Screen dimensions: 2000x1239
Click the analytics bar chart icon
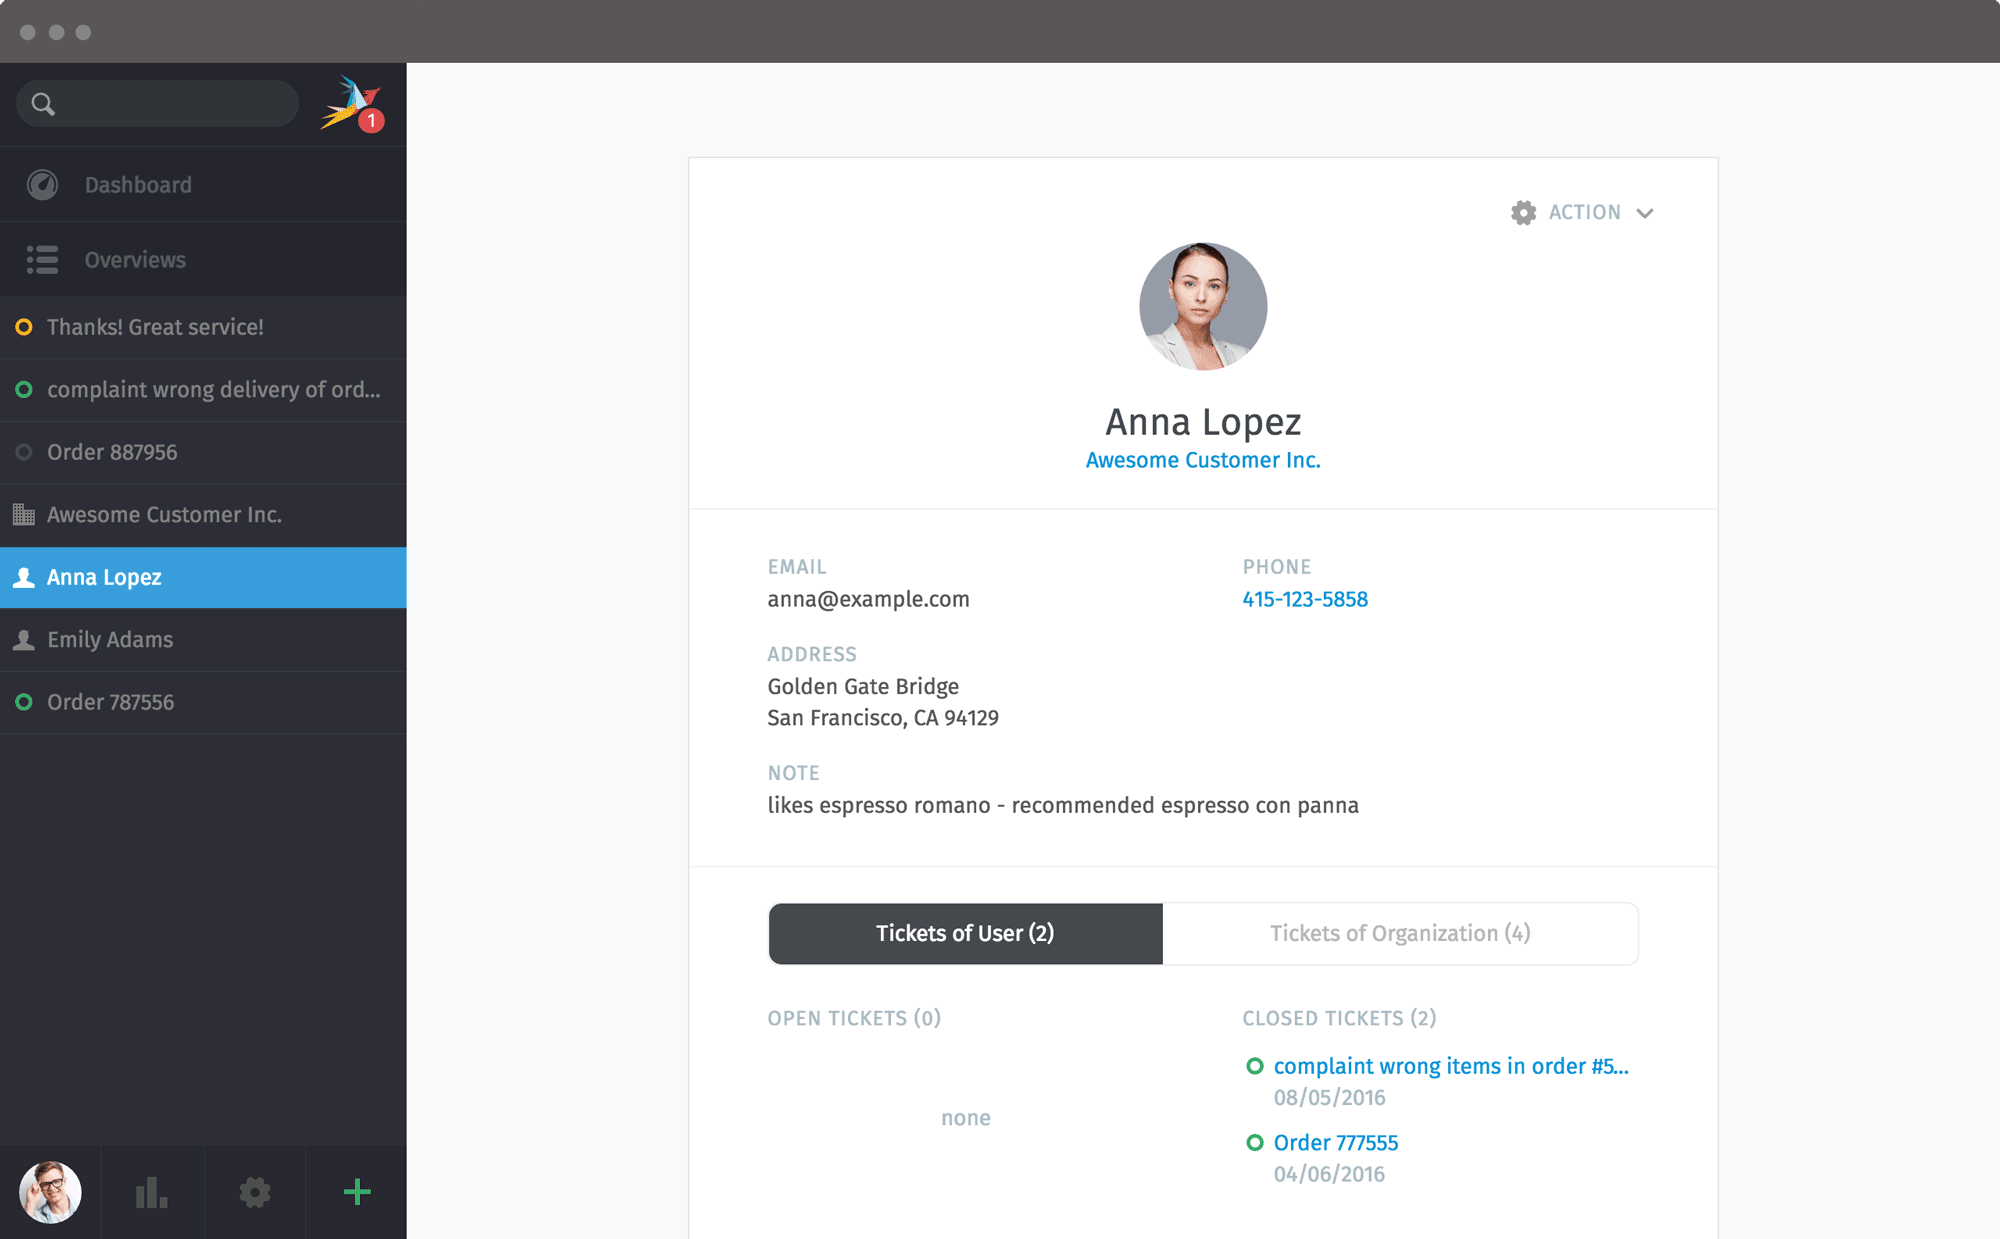coord(151,1190)
